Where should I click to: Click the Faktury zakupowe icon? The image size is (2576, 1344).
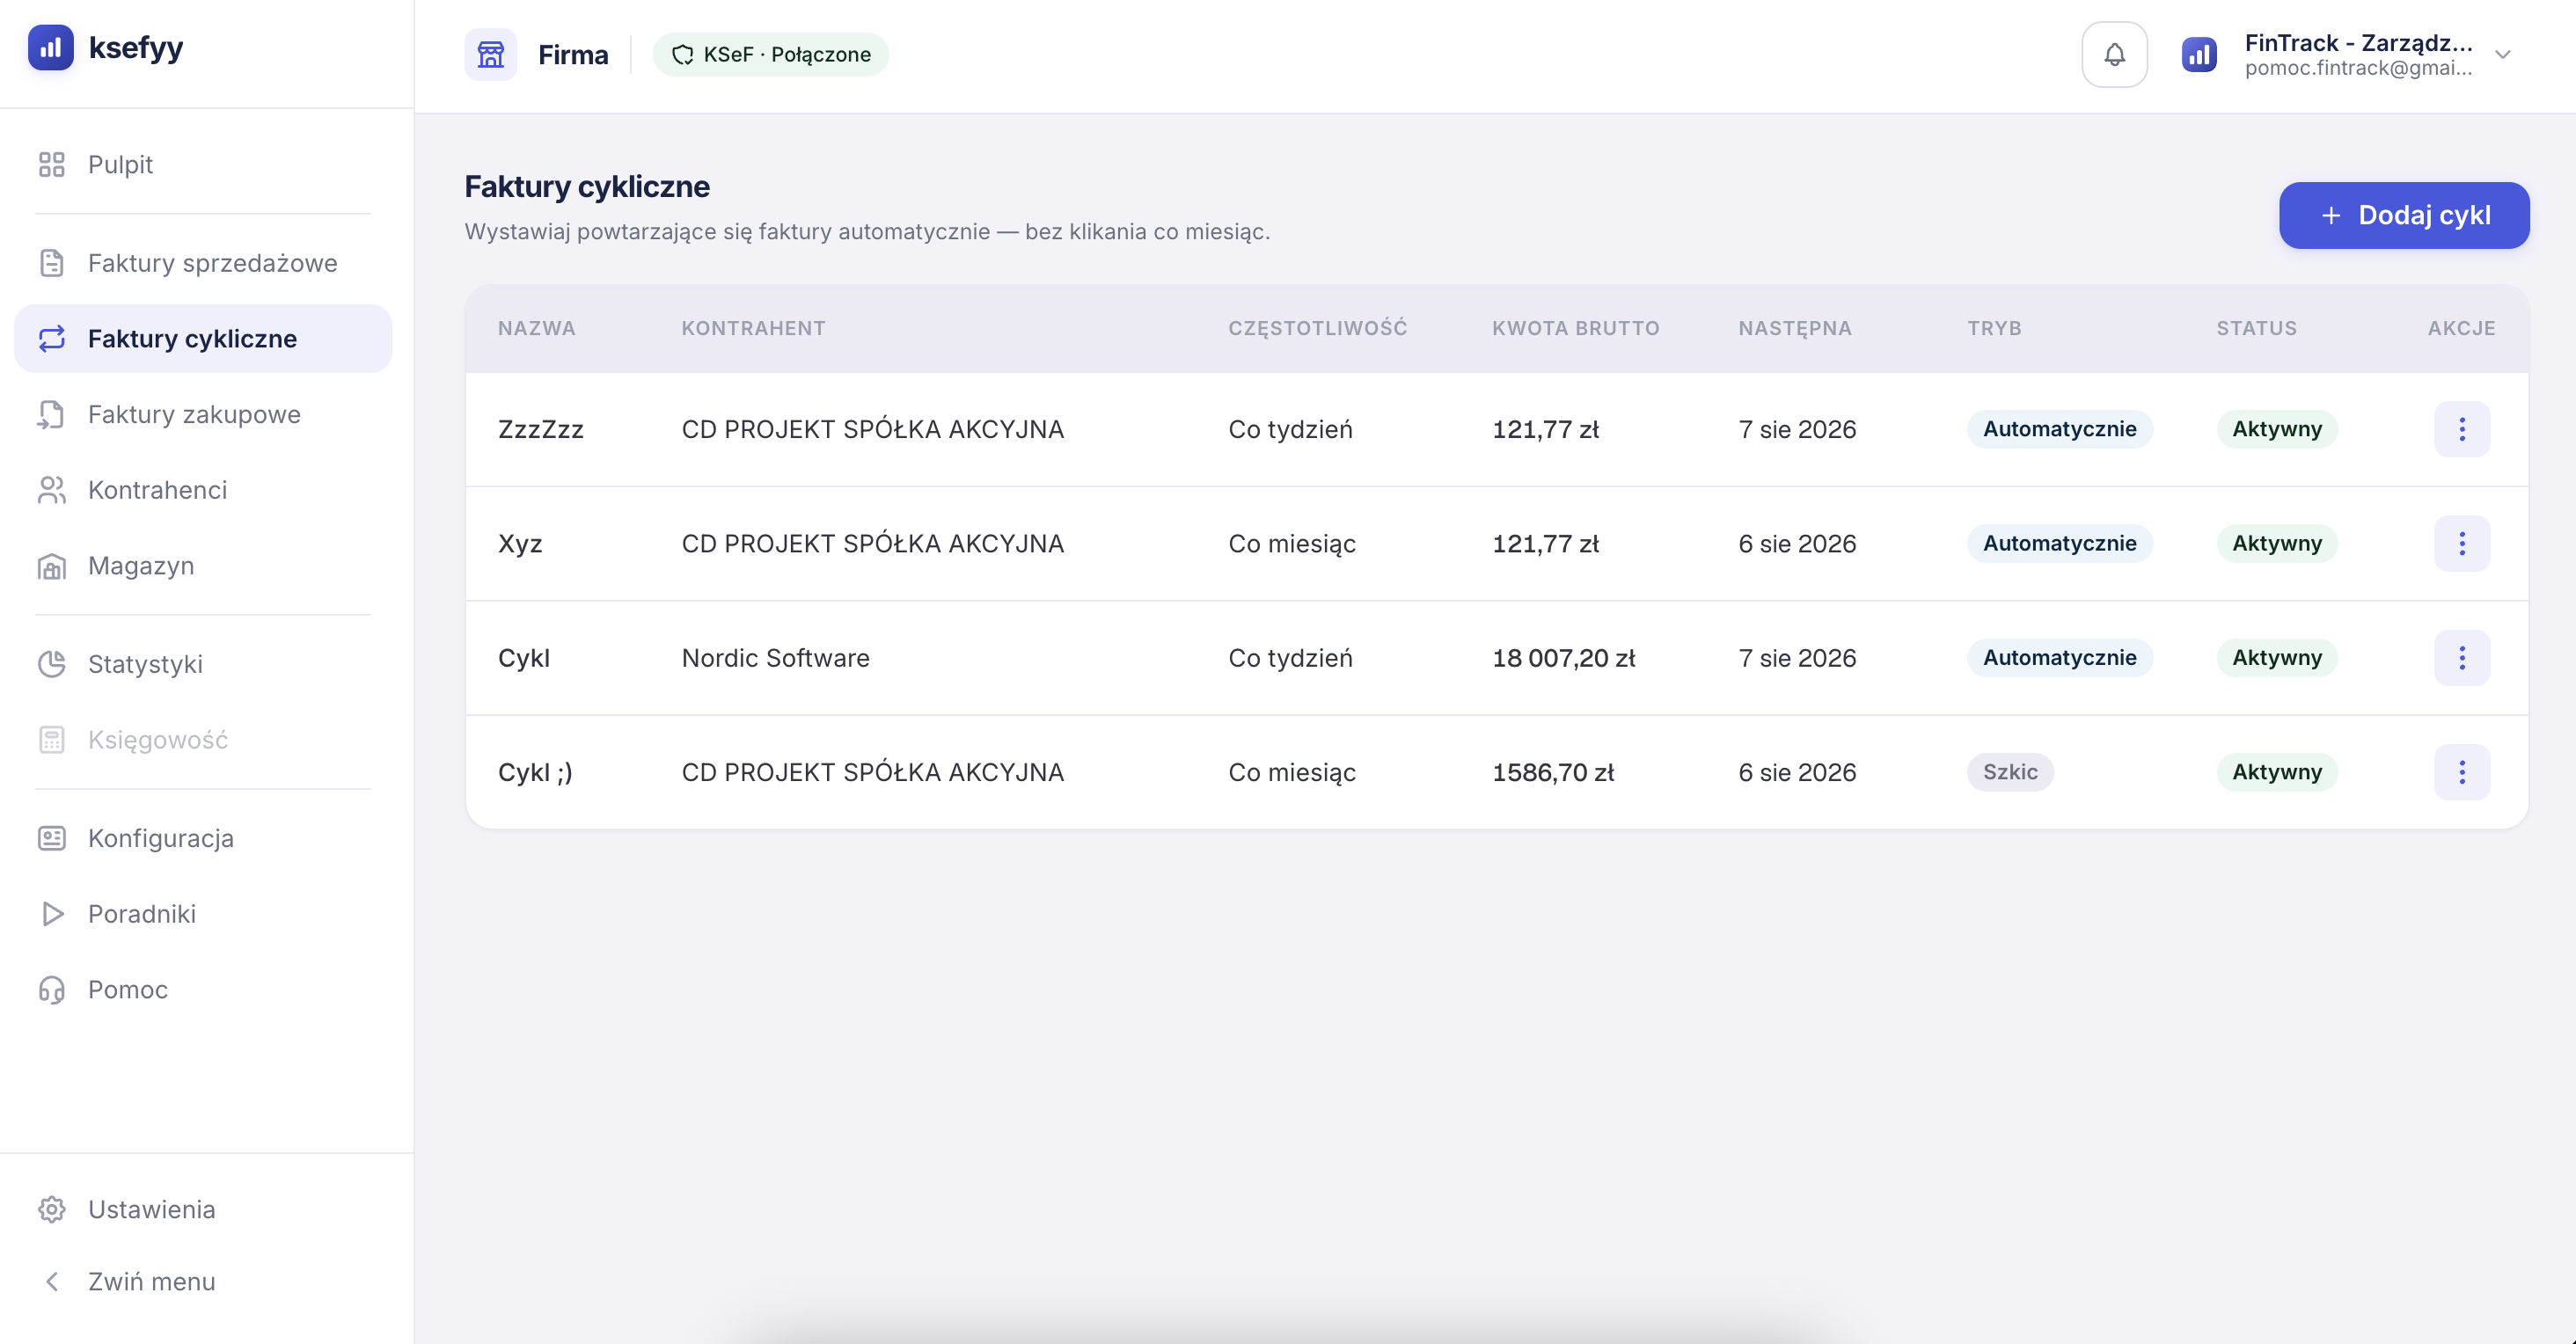pyautogui.click(x=52, y=414)
